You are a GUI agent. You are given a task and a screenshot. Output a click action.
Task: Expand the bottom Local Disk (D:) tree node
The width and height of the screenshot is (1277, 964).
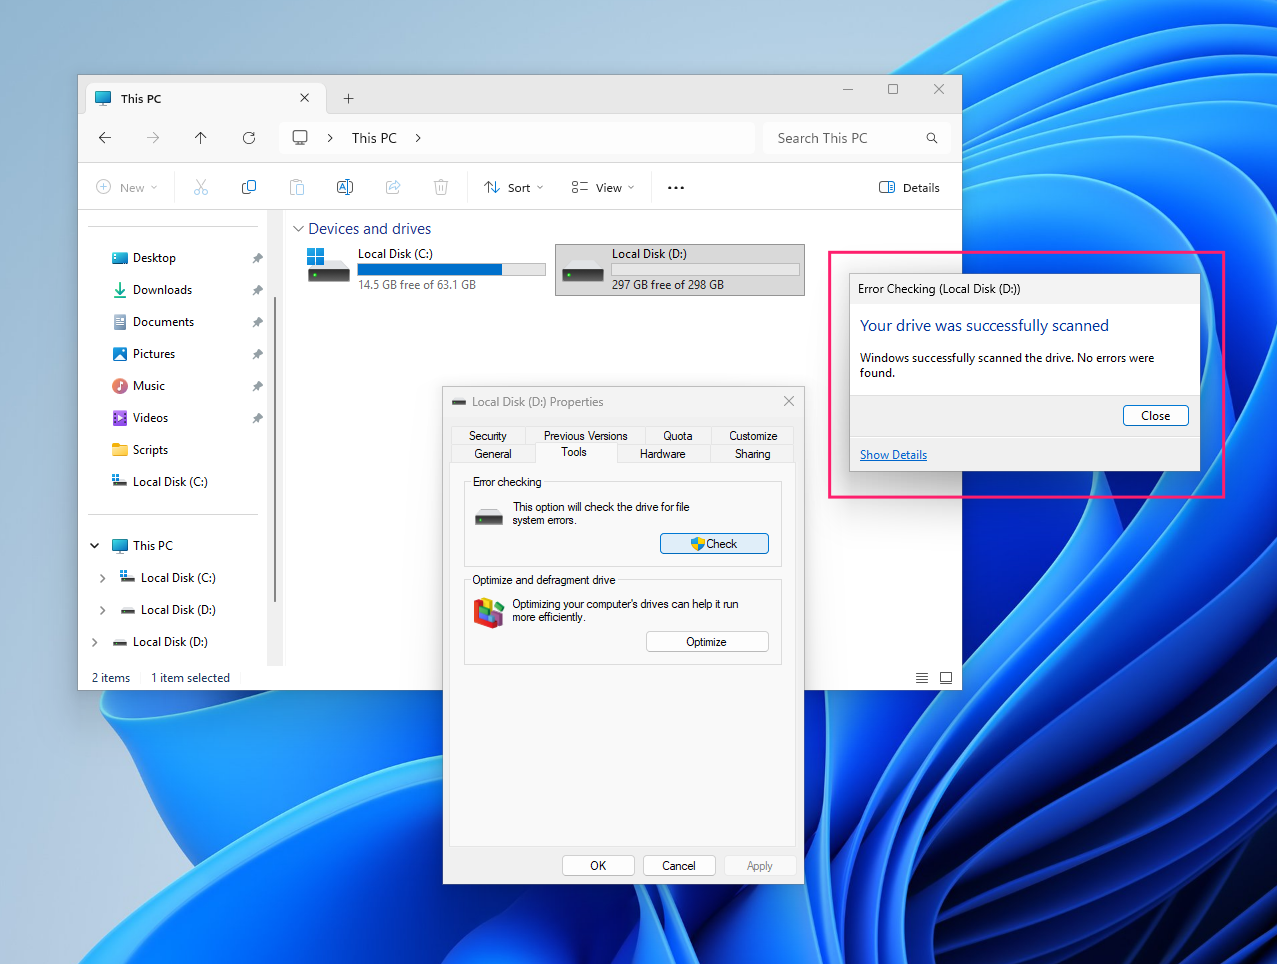click(x=95, y=642)
